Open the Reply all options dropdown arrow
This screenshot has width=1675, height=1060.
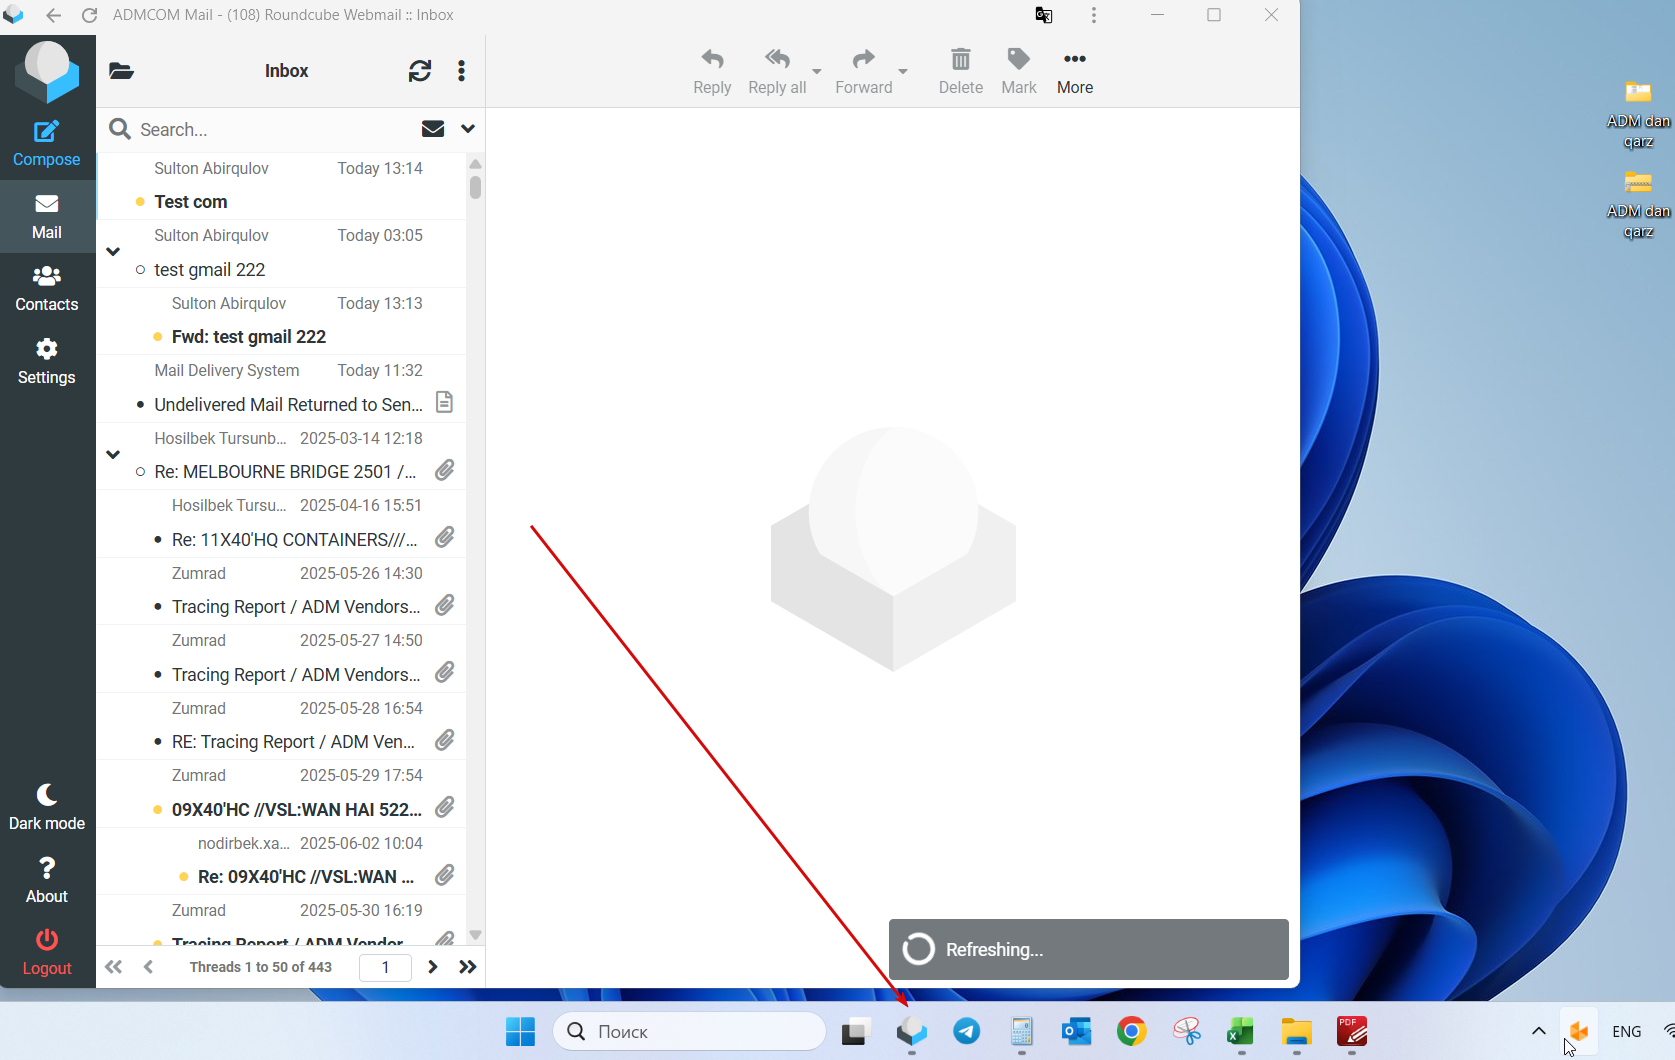[x=817, y=72]
